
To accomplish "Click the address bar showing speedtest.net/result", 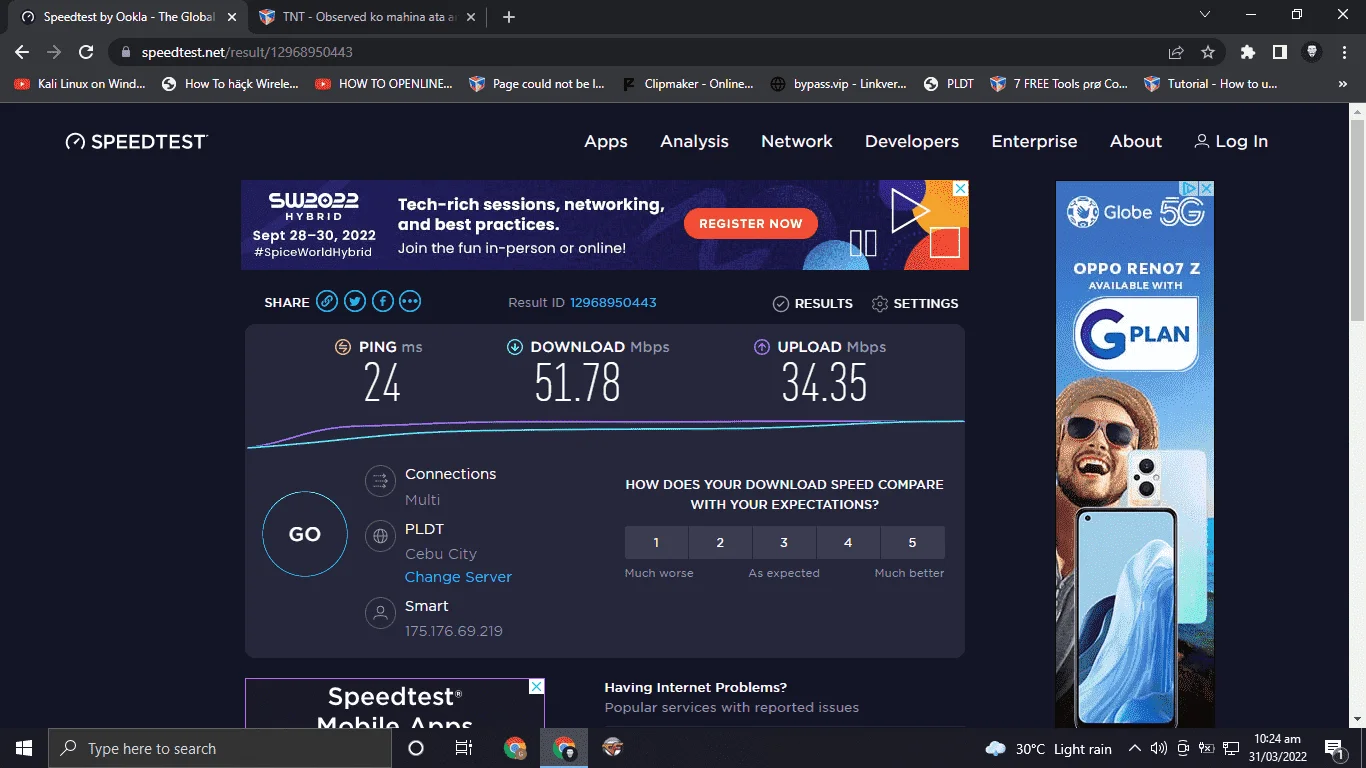I will (640, 52).
